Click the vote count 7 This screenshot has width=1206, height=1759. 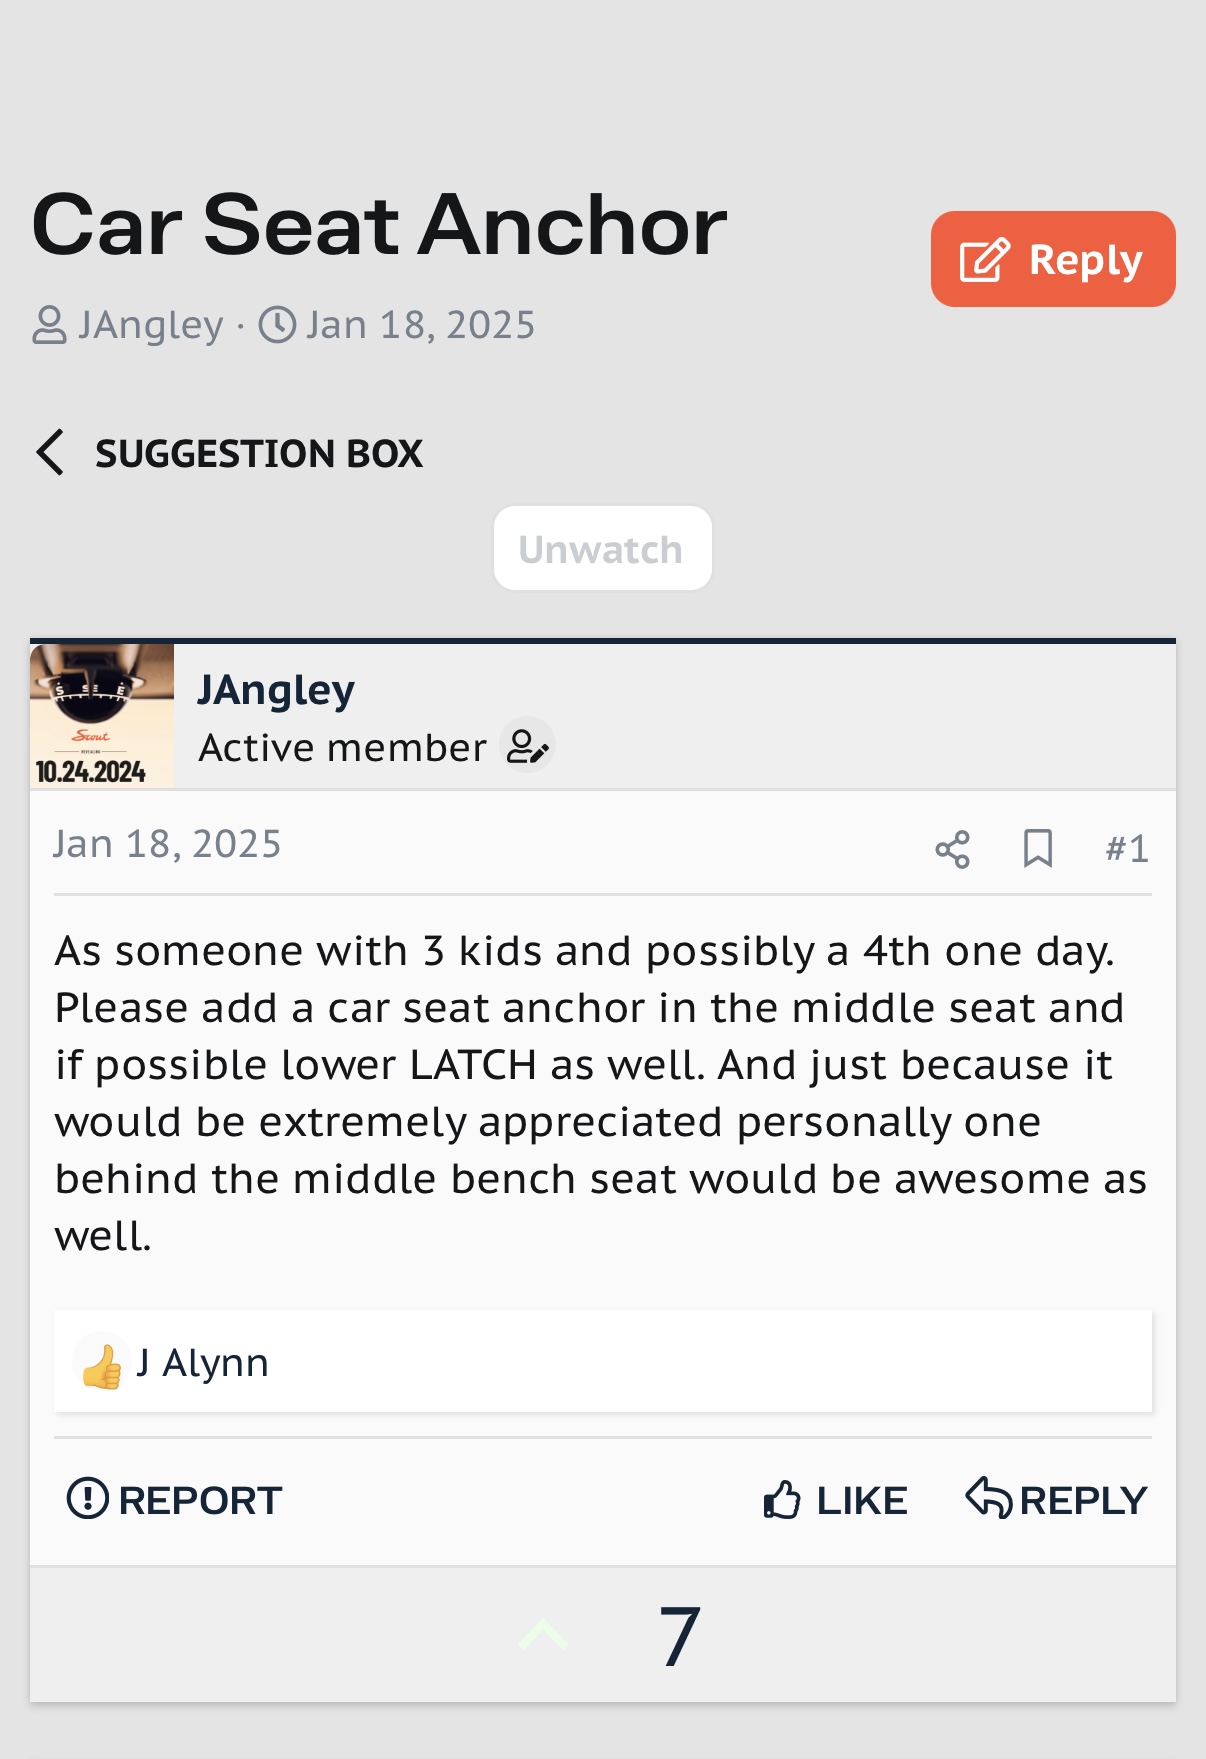click(680, 1637)
